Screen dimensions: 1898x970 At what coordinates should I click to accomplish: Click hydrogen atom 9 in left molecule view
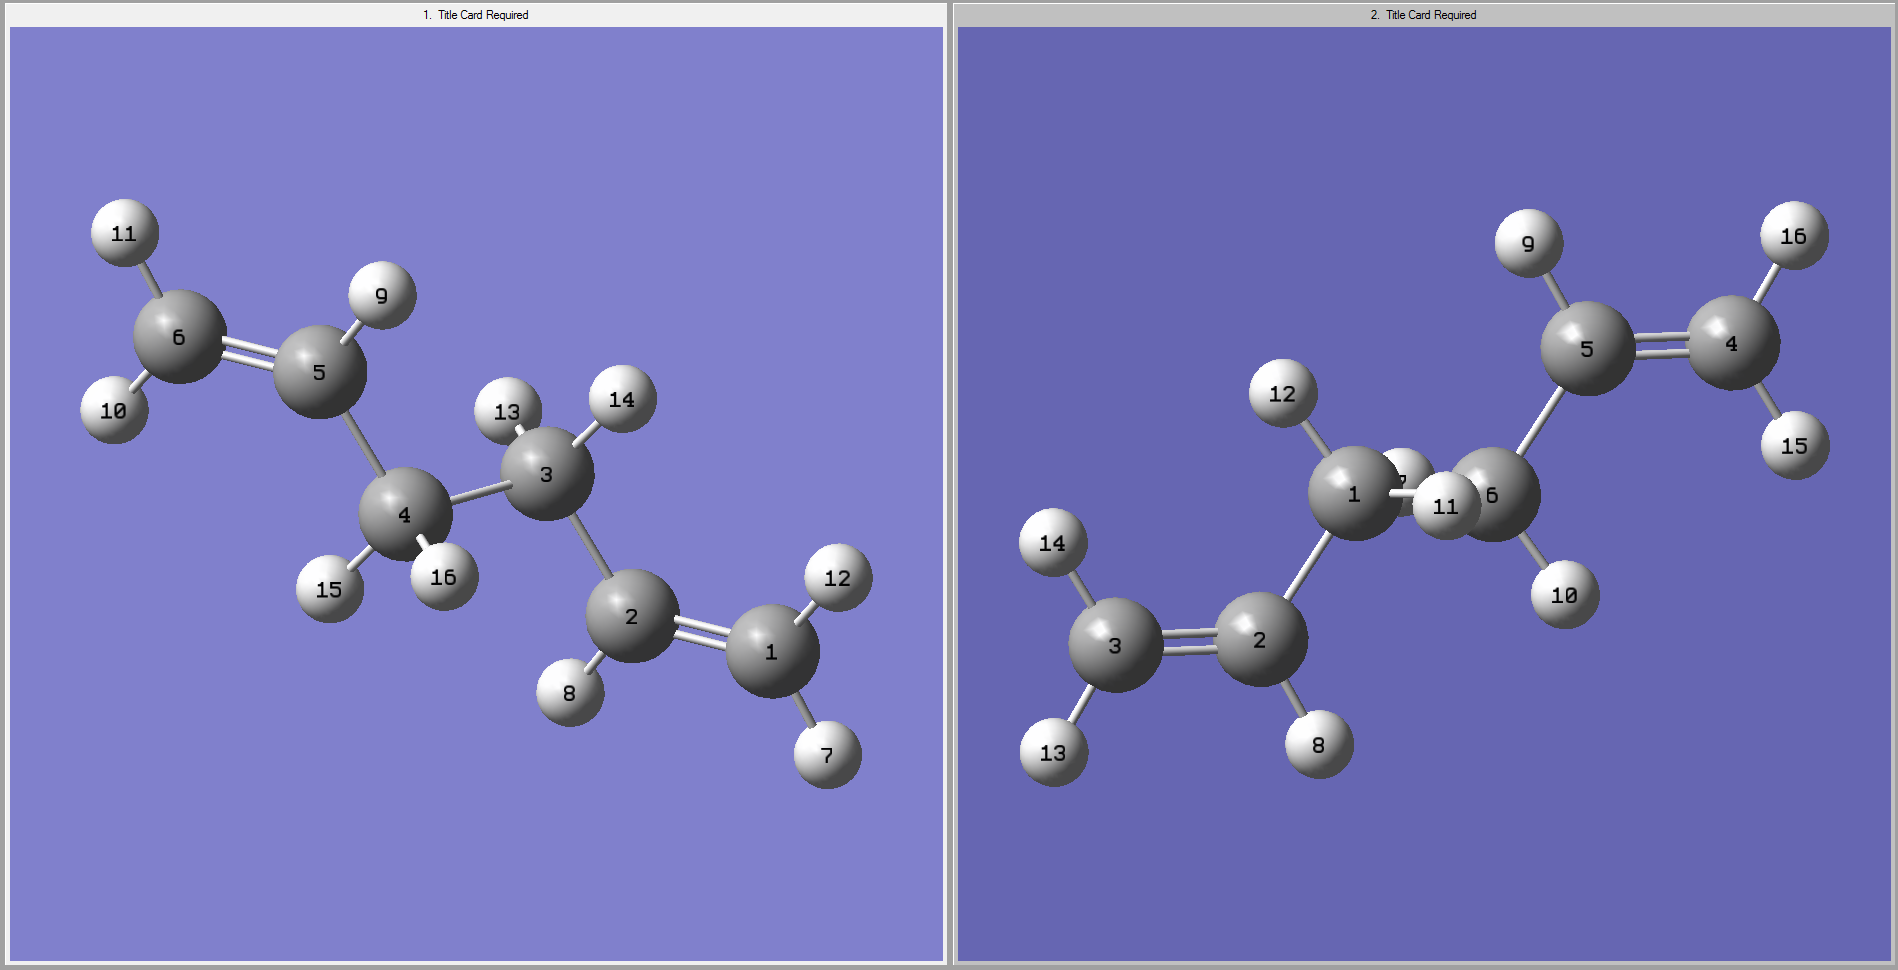click(382, 295)
